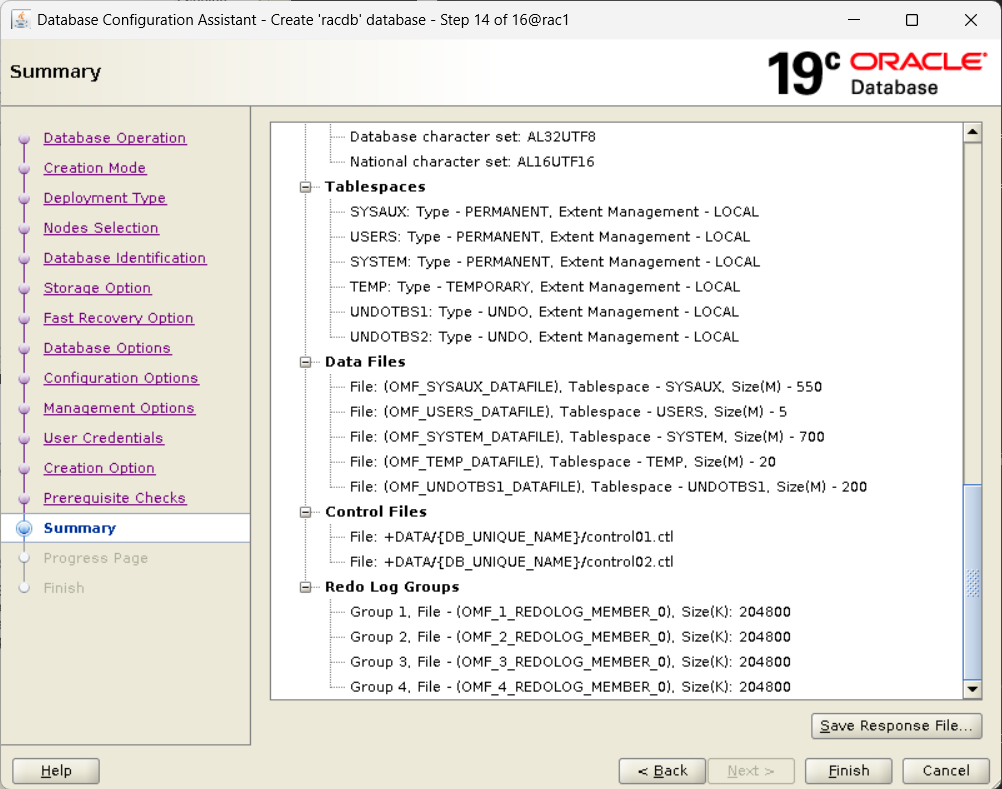This screenshot has height=789, width=1002.
Task: Select Redo Log Group 3 row
Action: [x=570, y=662]
